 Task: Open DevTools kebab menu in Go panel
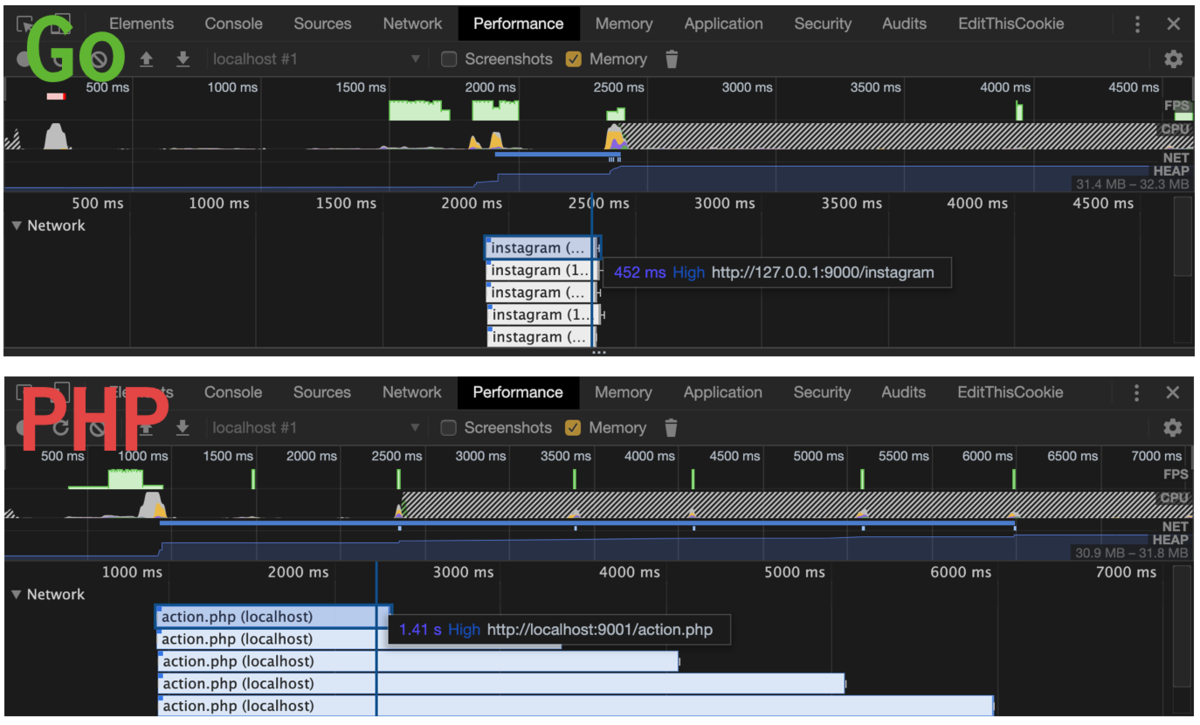[1138, 24]
